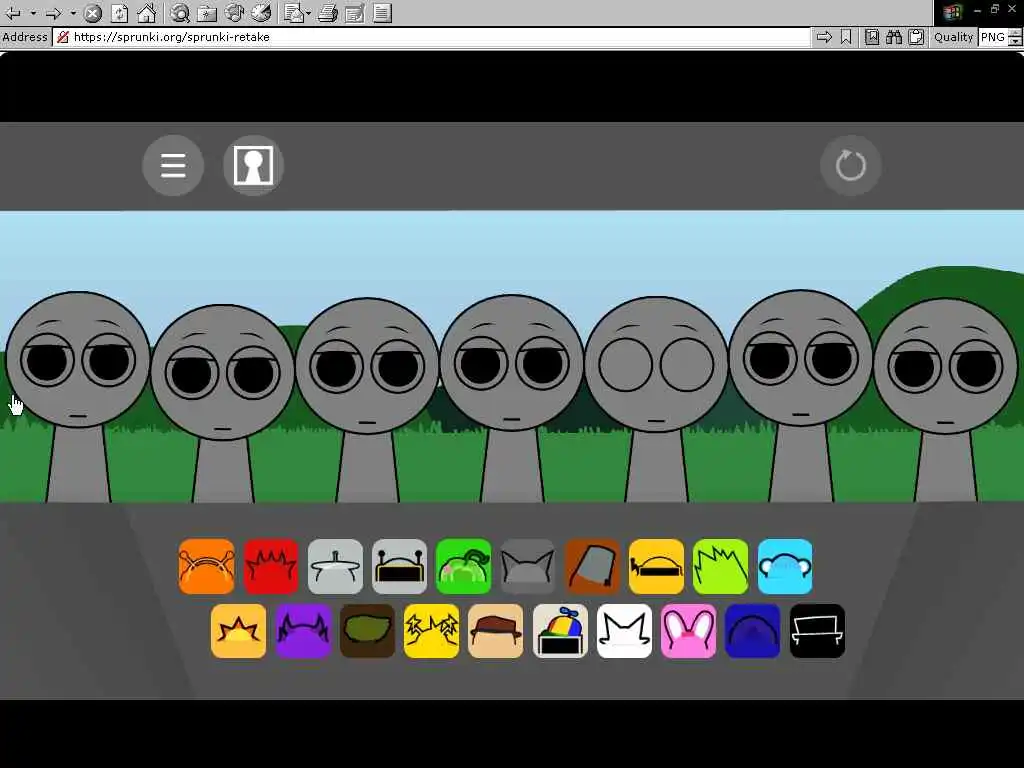Pick the pink bunny ears sound icon
This screenshot has height=768, width=1024.
coord(688,631)
